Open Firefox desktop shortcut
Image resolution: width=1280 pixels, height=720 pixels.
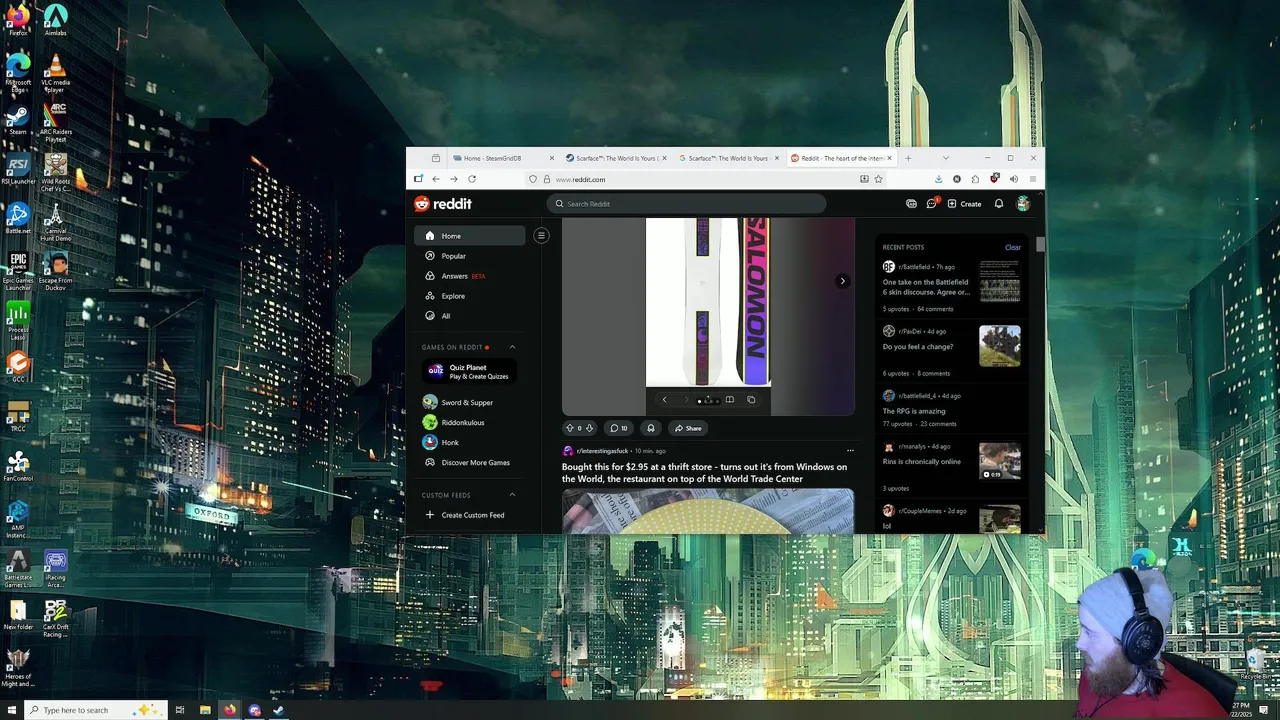click(18, 20)
